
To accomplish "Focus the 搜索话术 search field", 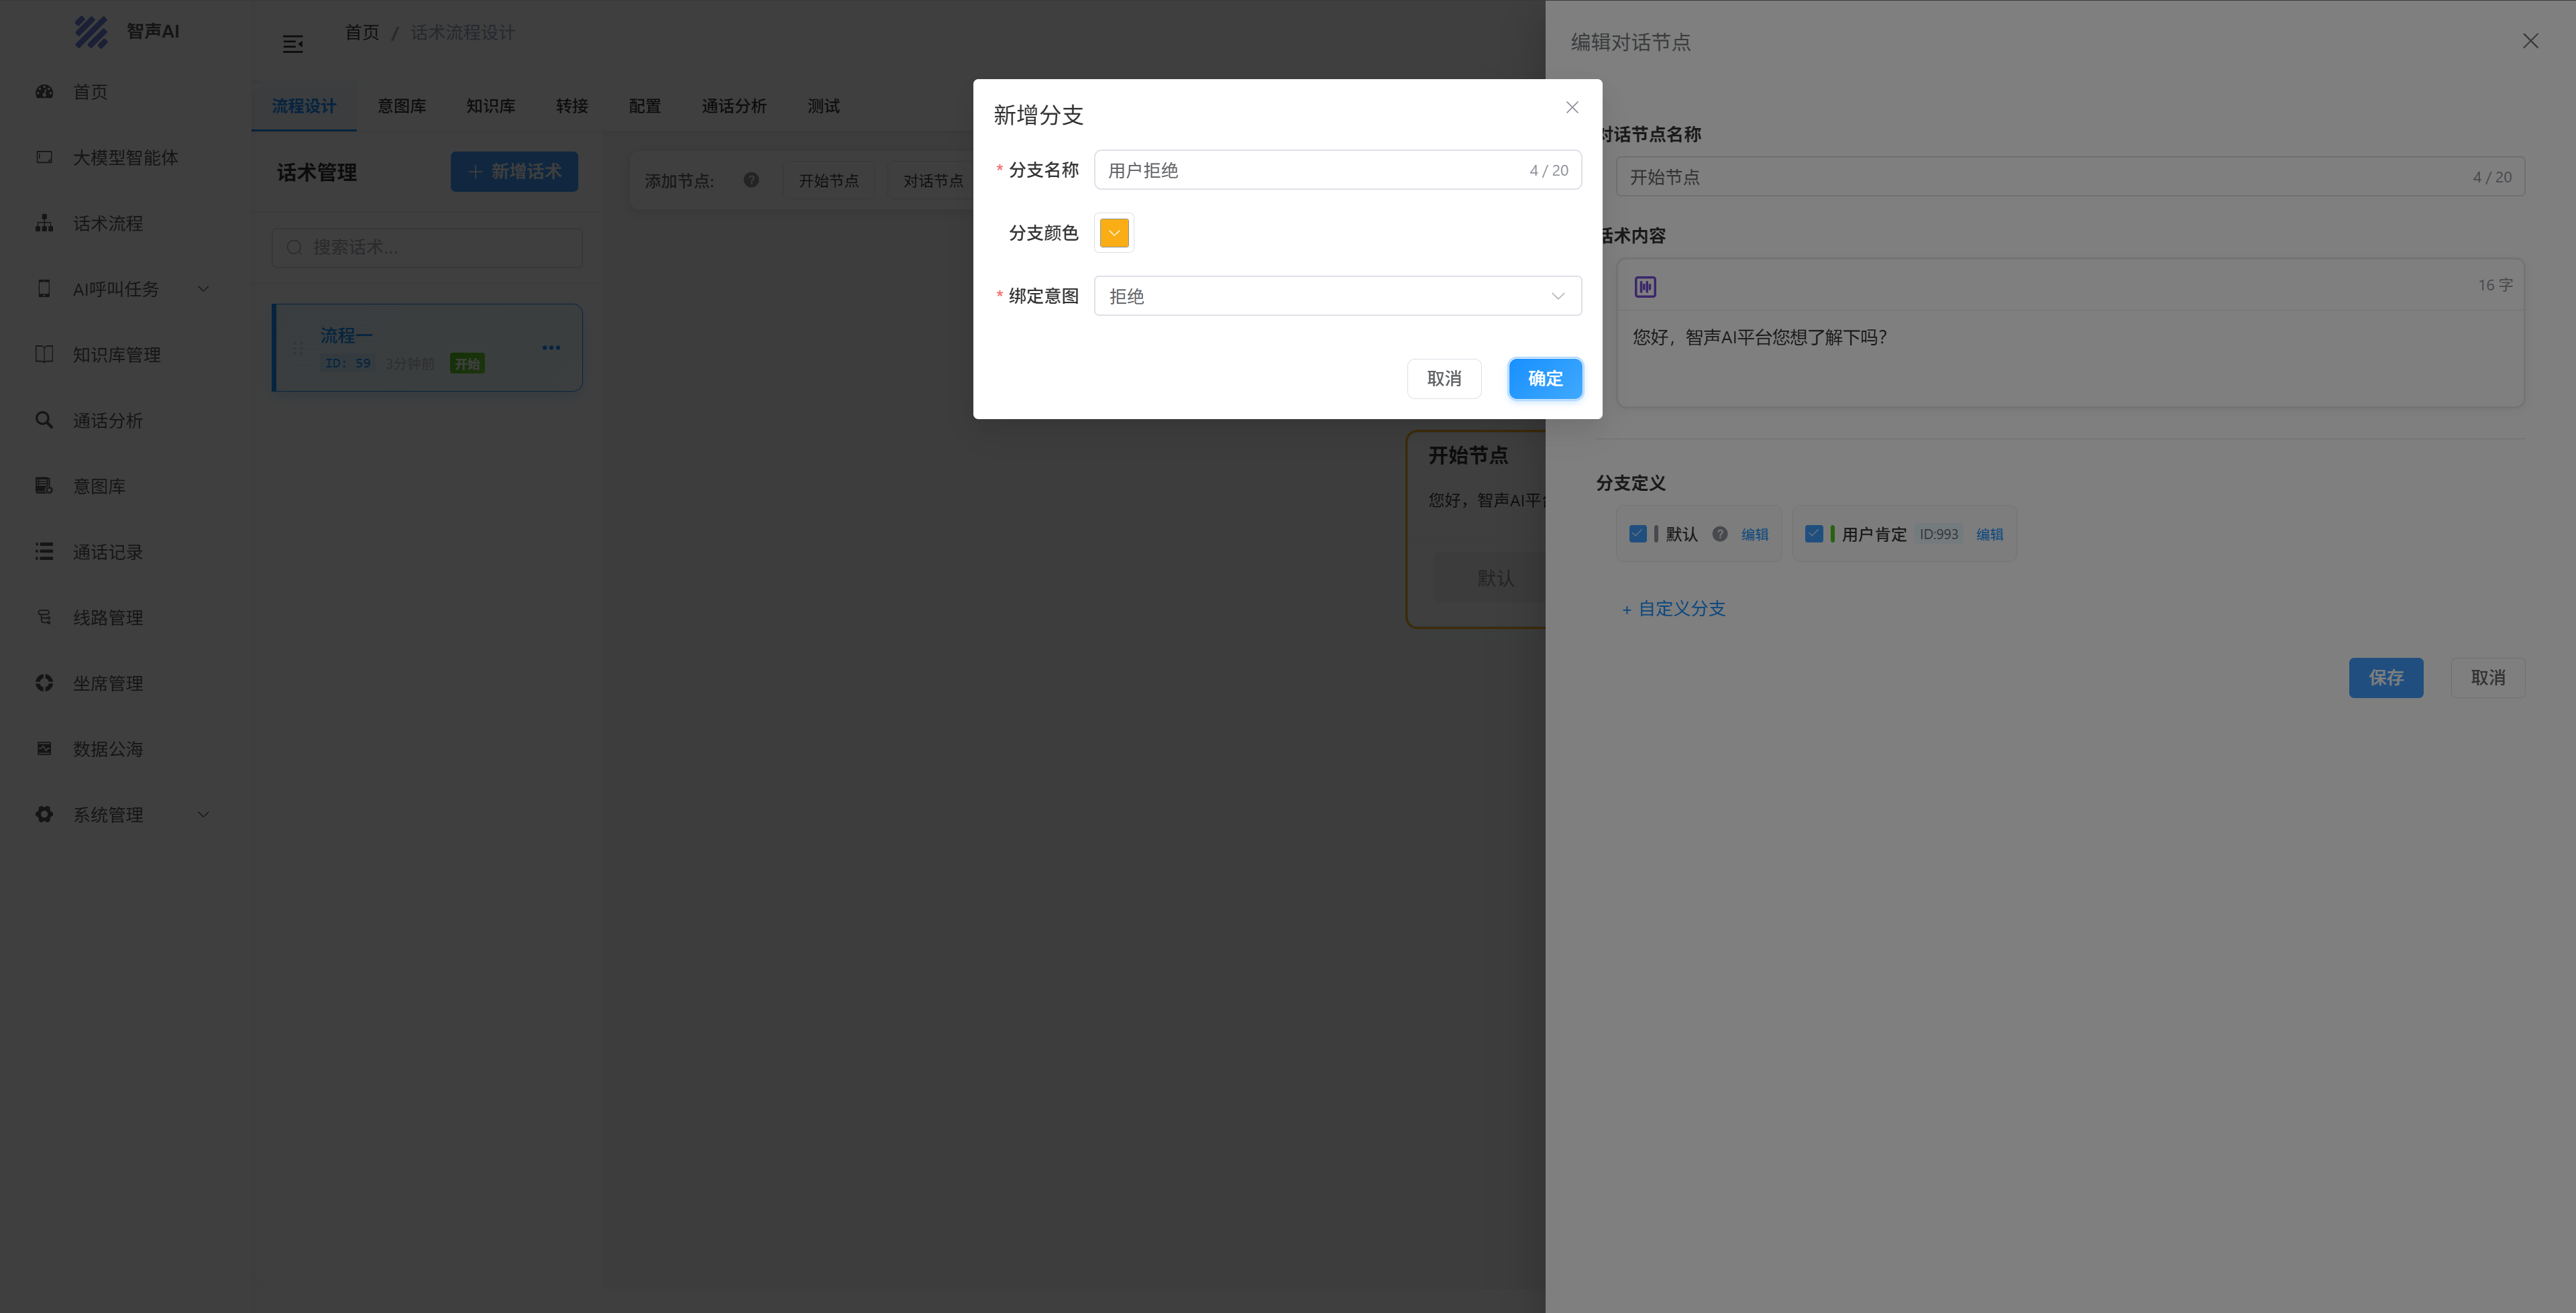I will click(427, 247).
